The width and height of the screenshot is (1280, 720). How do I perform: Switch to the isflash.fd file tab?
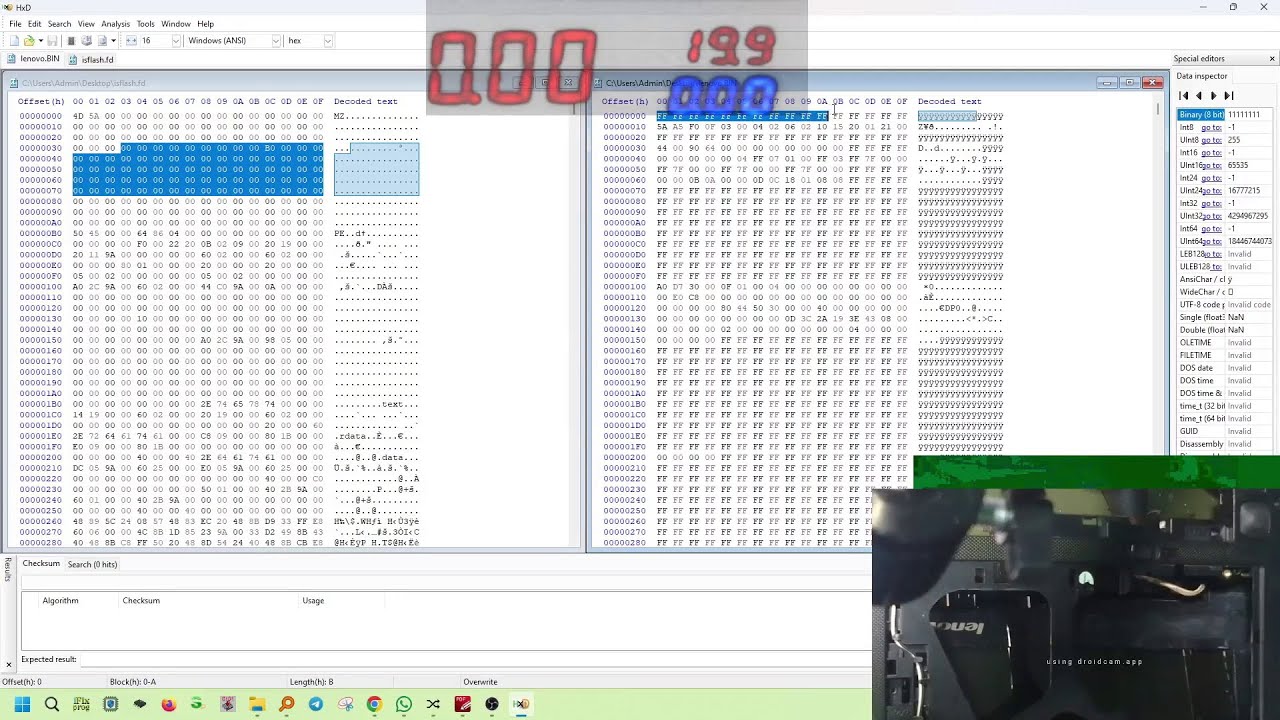tap(92, 59)
